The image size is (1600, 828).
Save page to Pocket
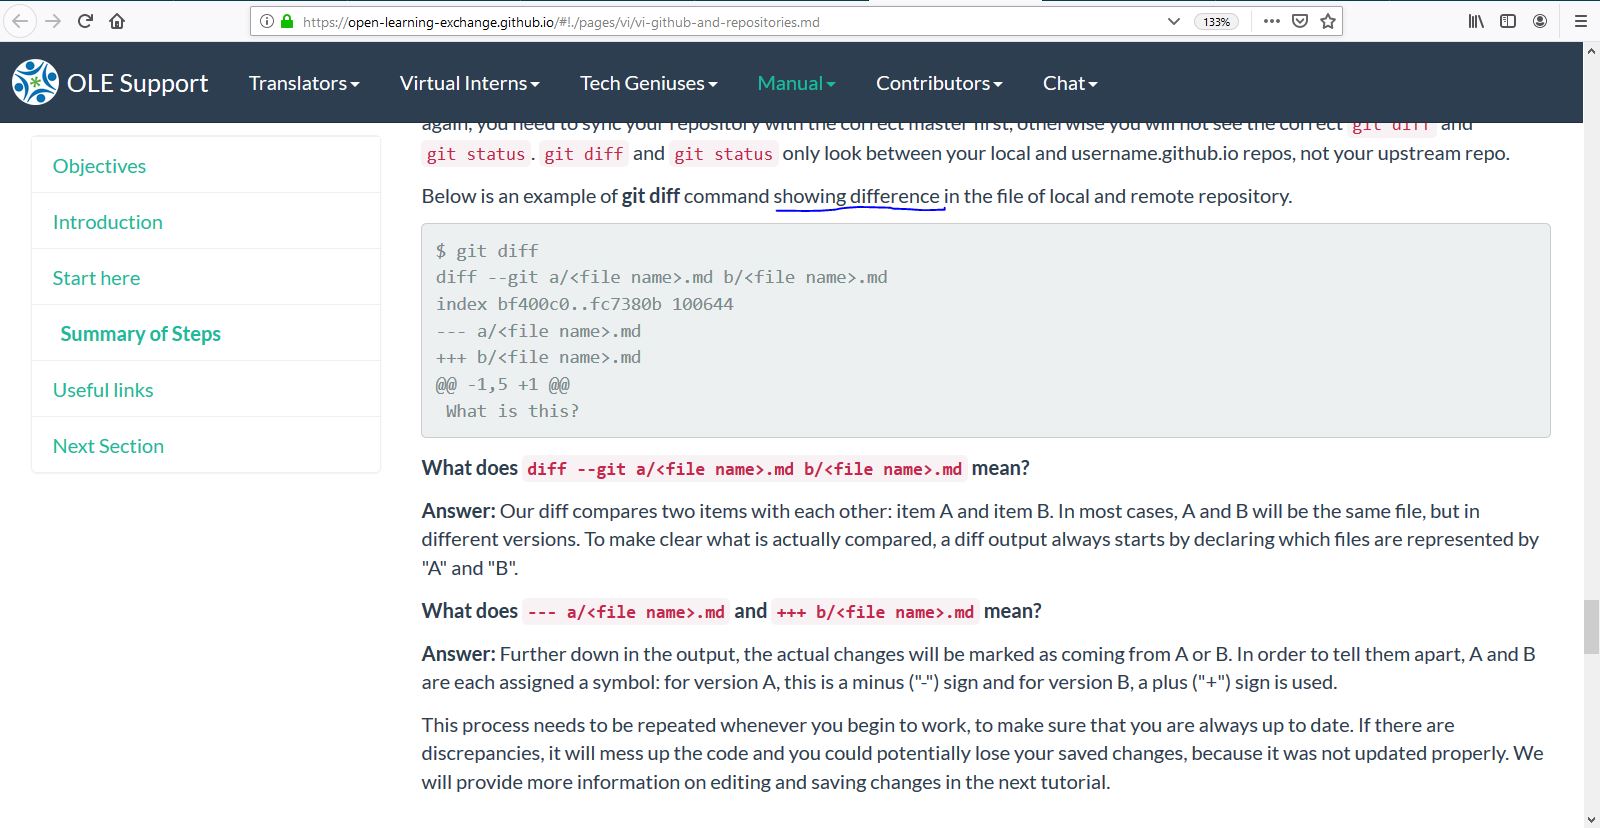1300,21
